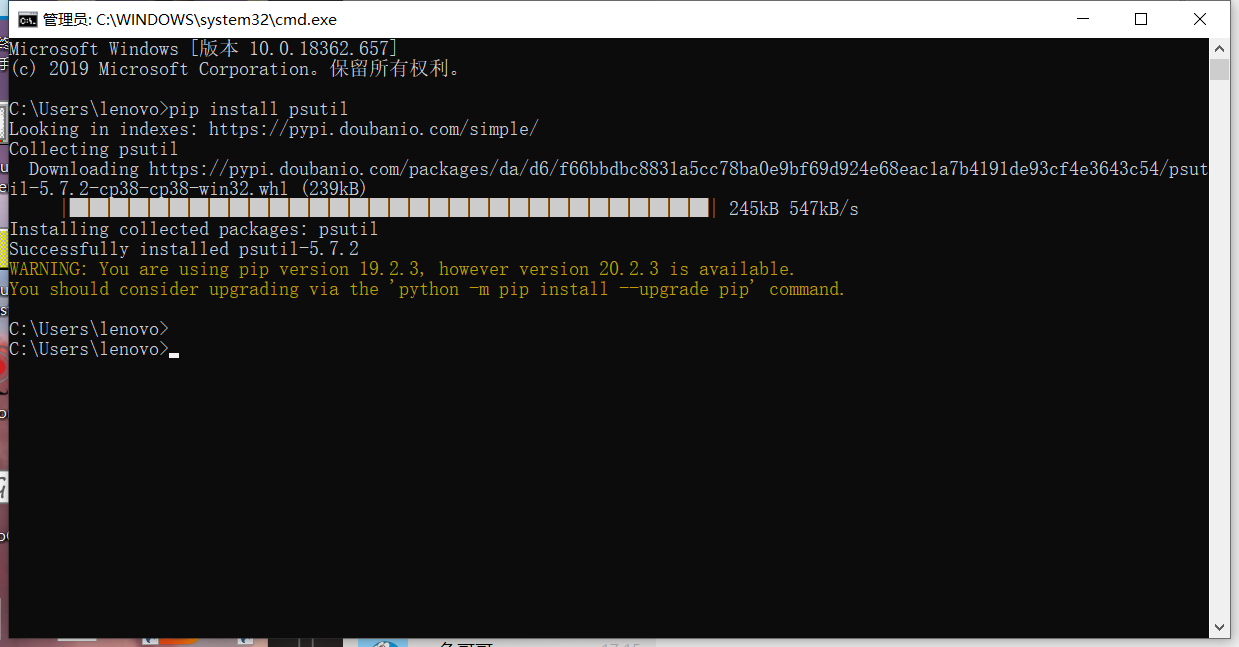This screenshot has width=1239, height=647.
Task: Click the window title text C:\WINDOWS\system32\cmd.exe
Action: tap(217, 20)
